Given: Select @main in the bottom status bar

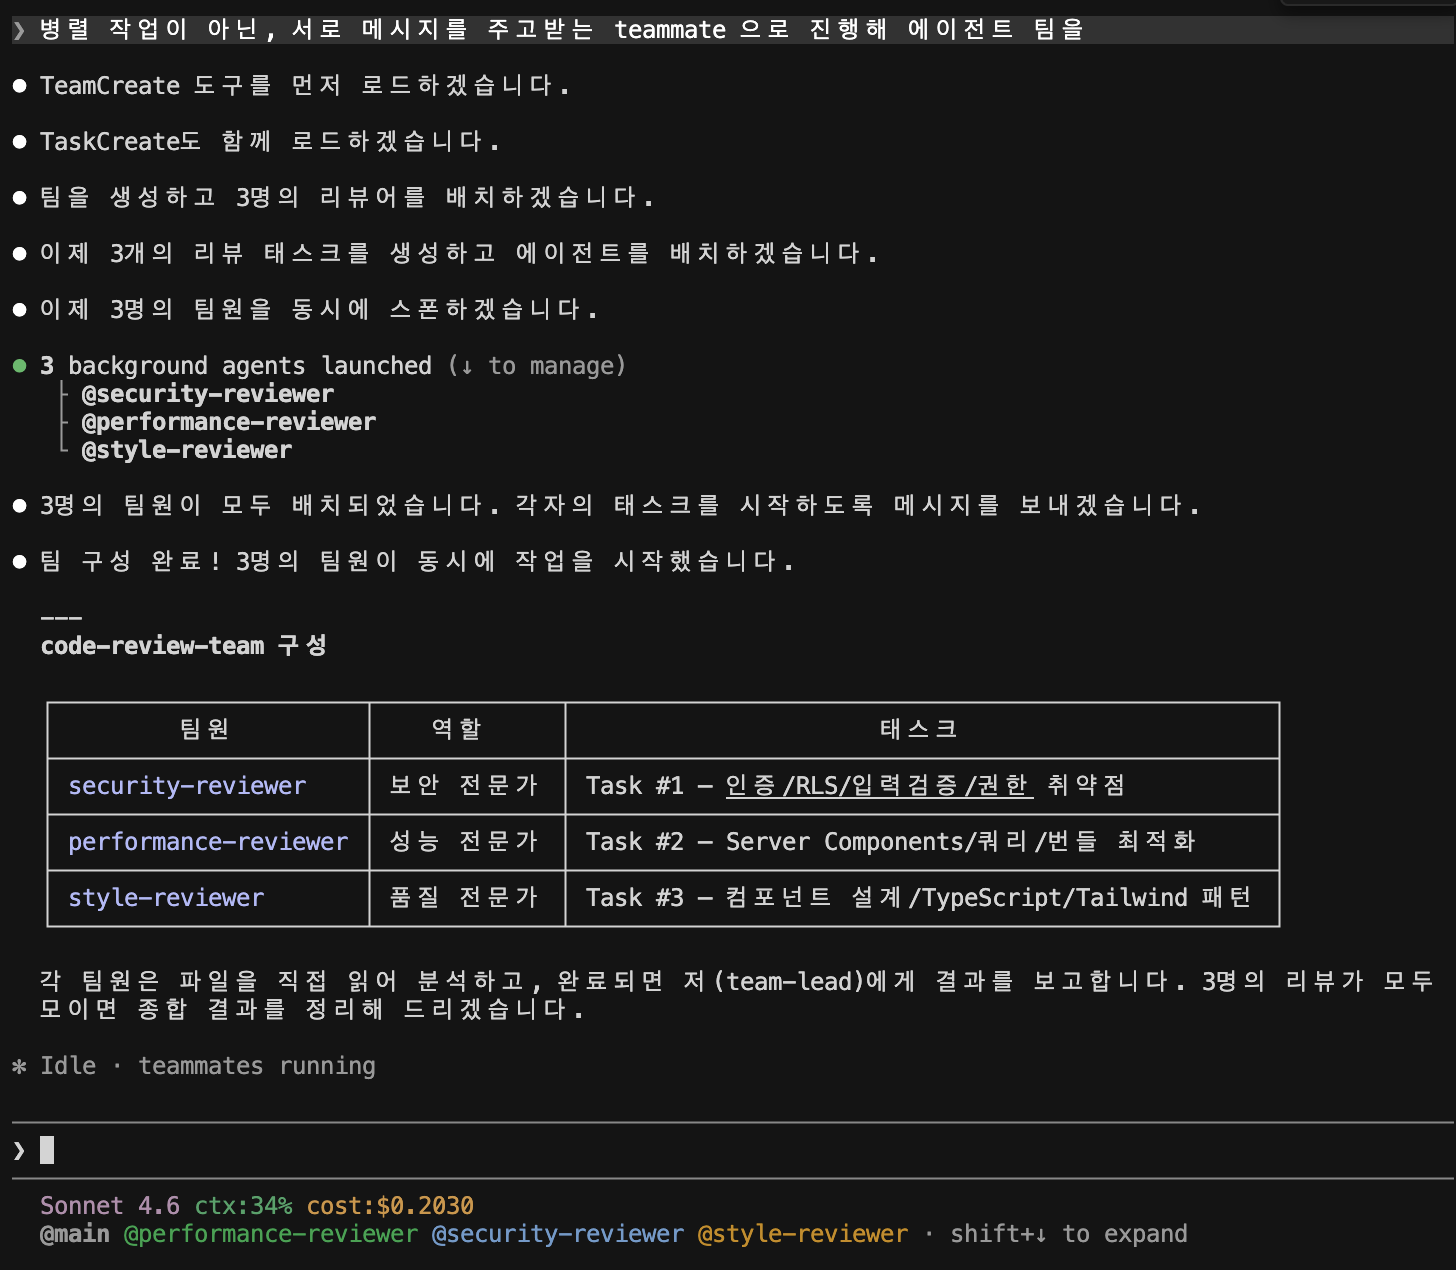Looking at the screenshot, I should 75,1234.
